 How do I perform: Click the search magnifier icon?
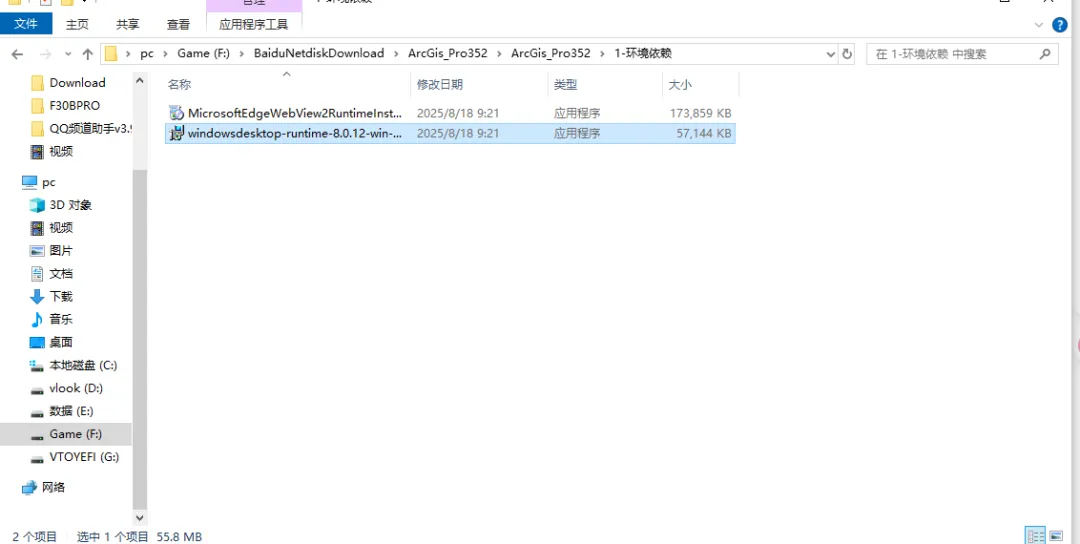pyautogui.click(x=1045, y=54)
